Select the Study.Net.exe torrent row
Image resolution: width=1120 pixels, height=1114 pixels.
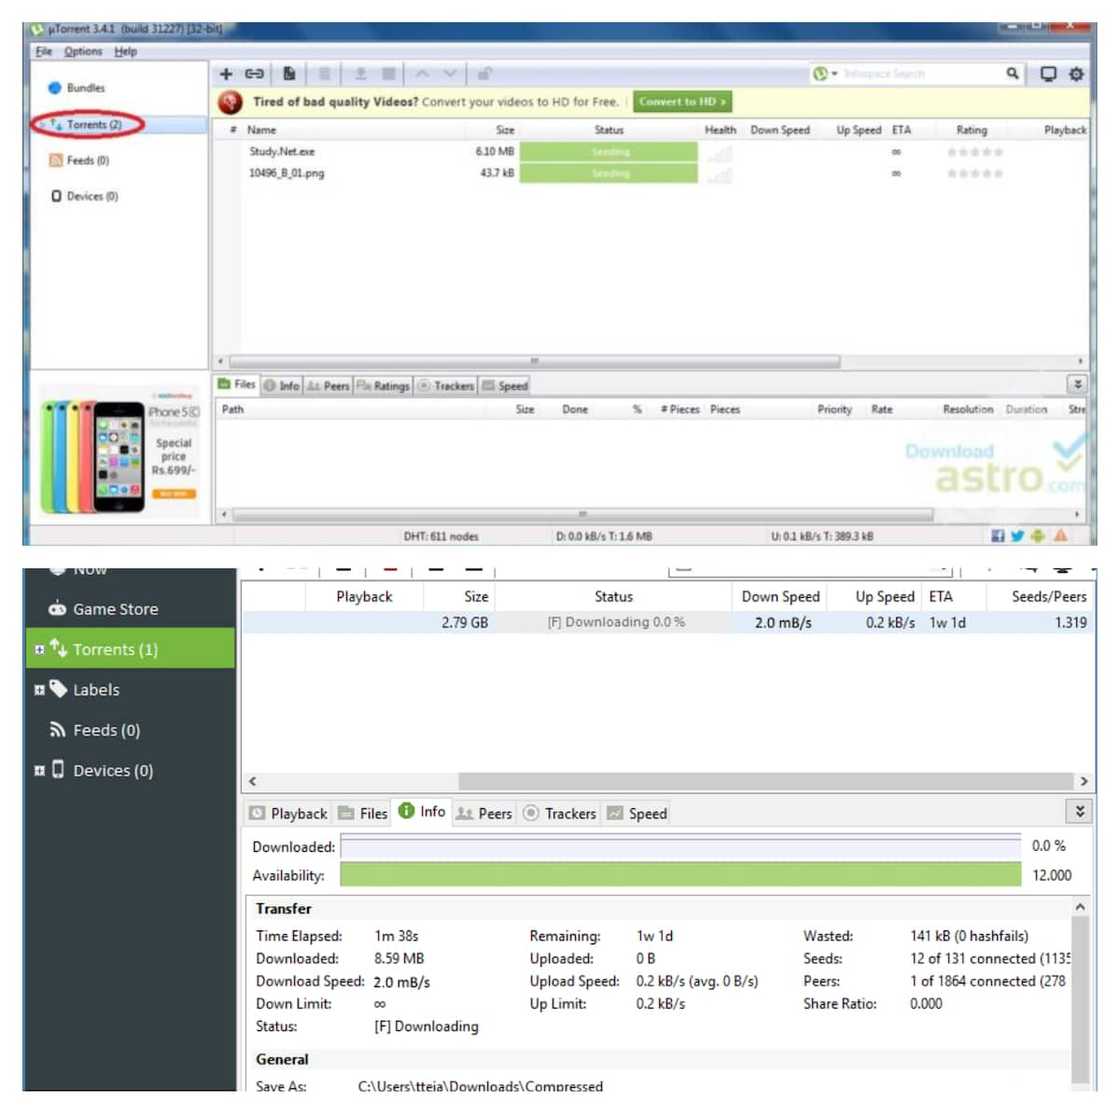(282, 152)
